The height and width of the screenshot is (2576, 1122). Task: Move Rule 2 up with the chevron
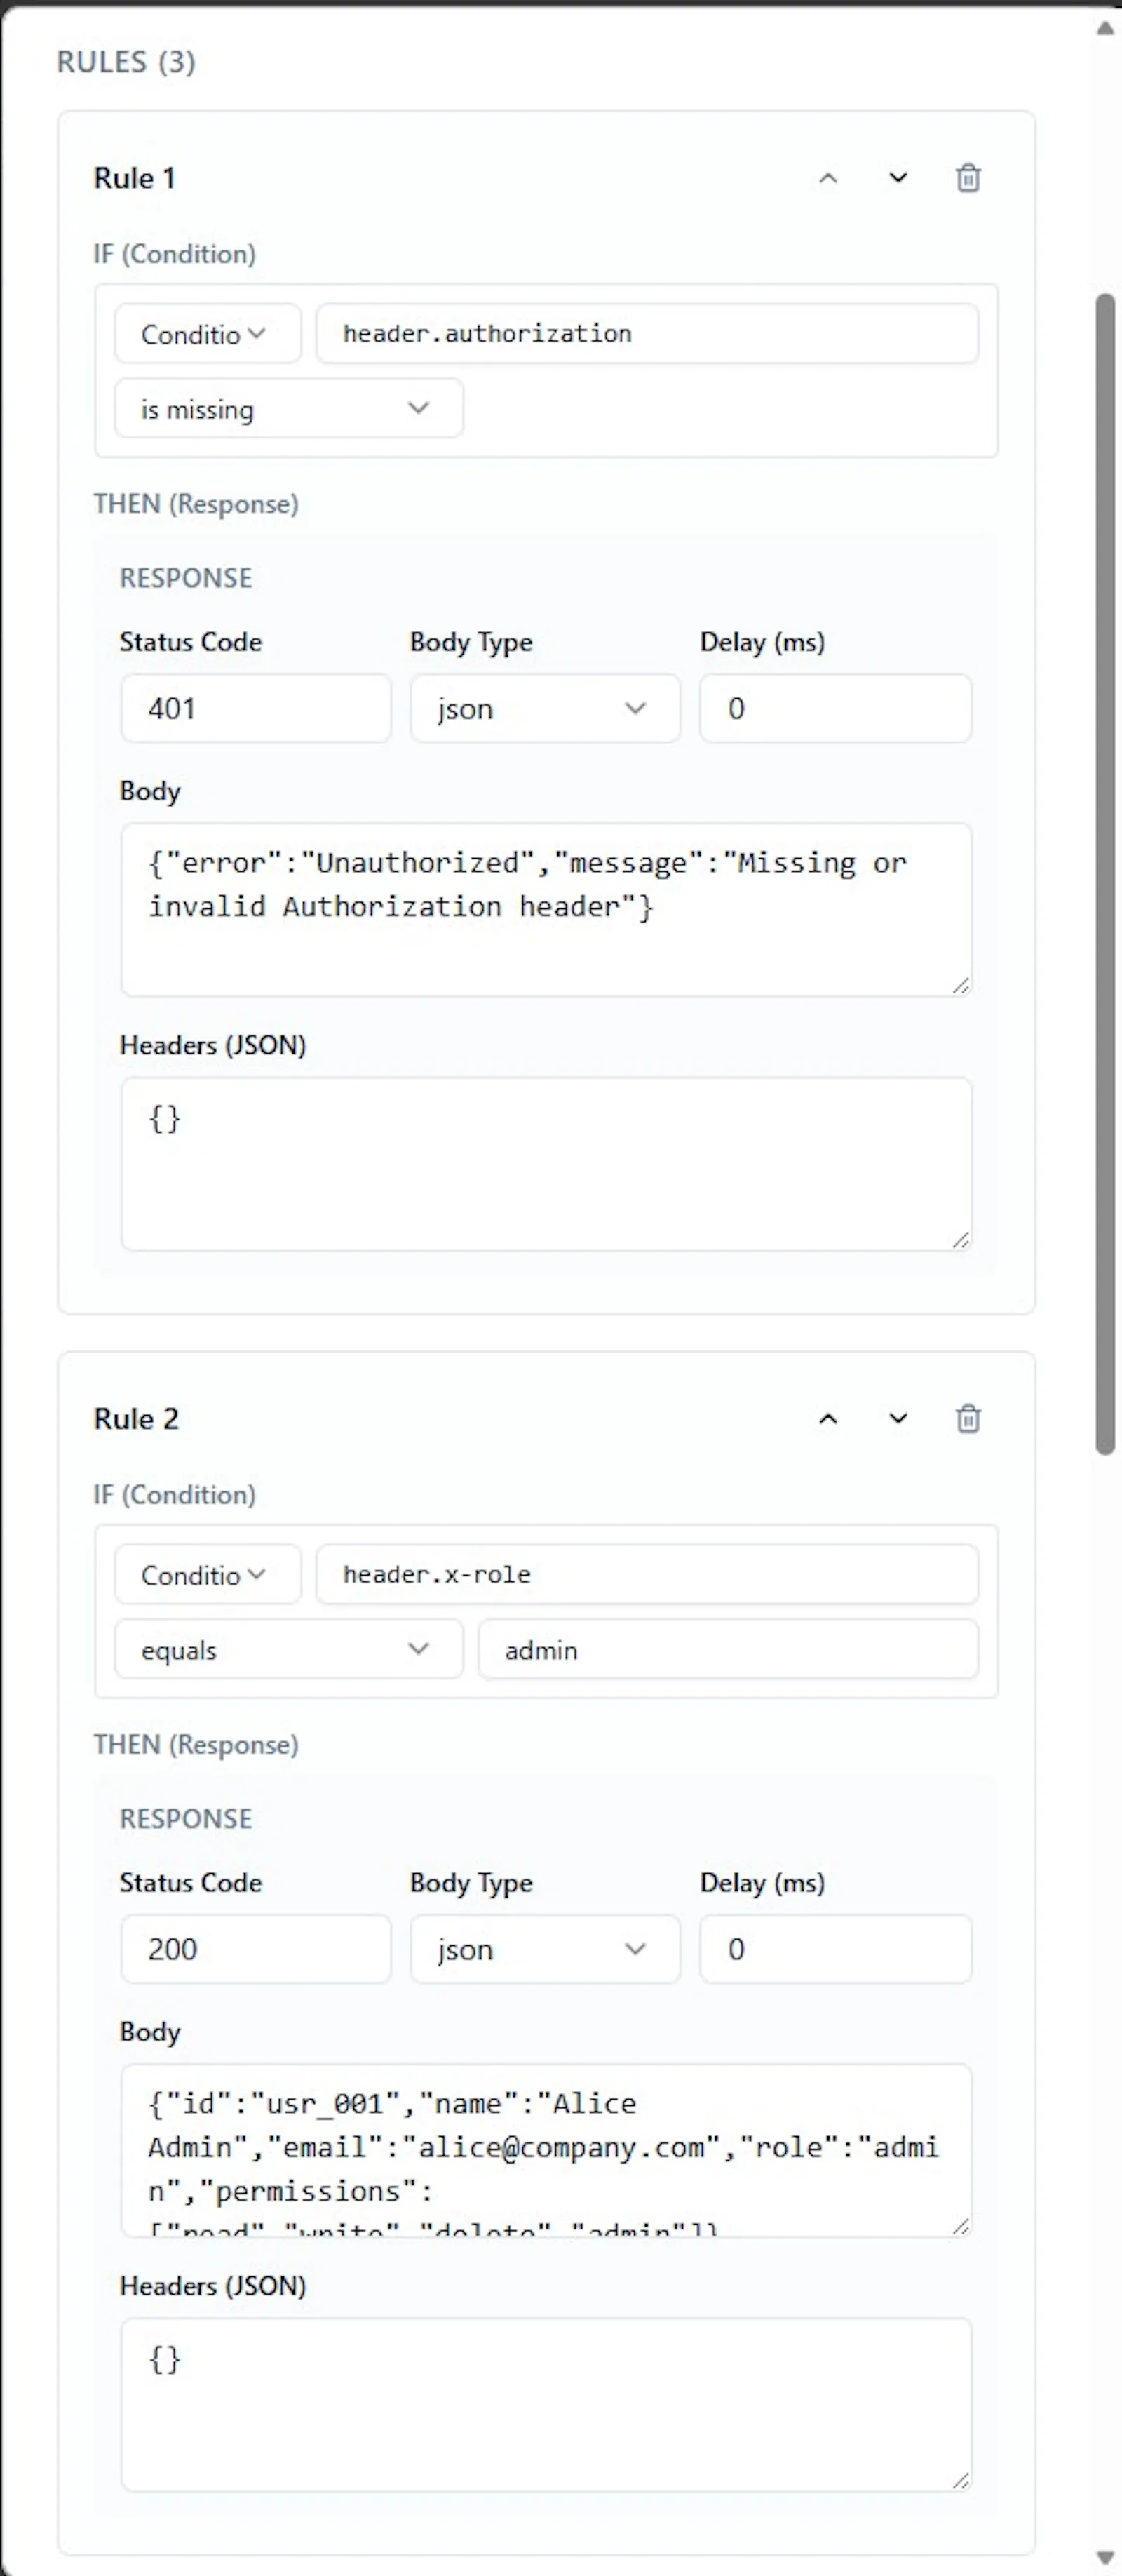tap(828, 1419)
